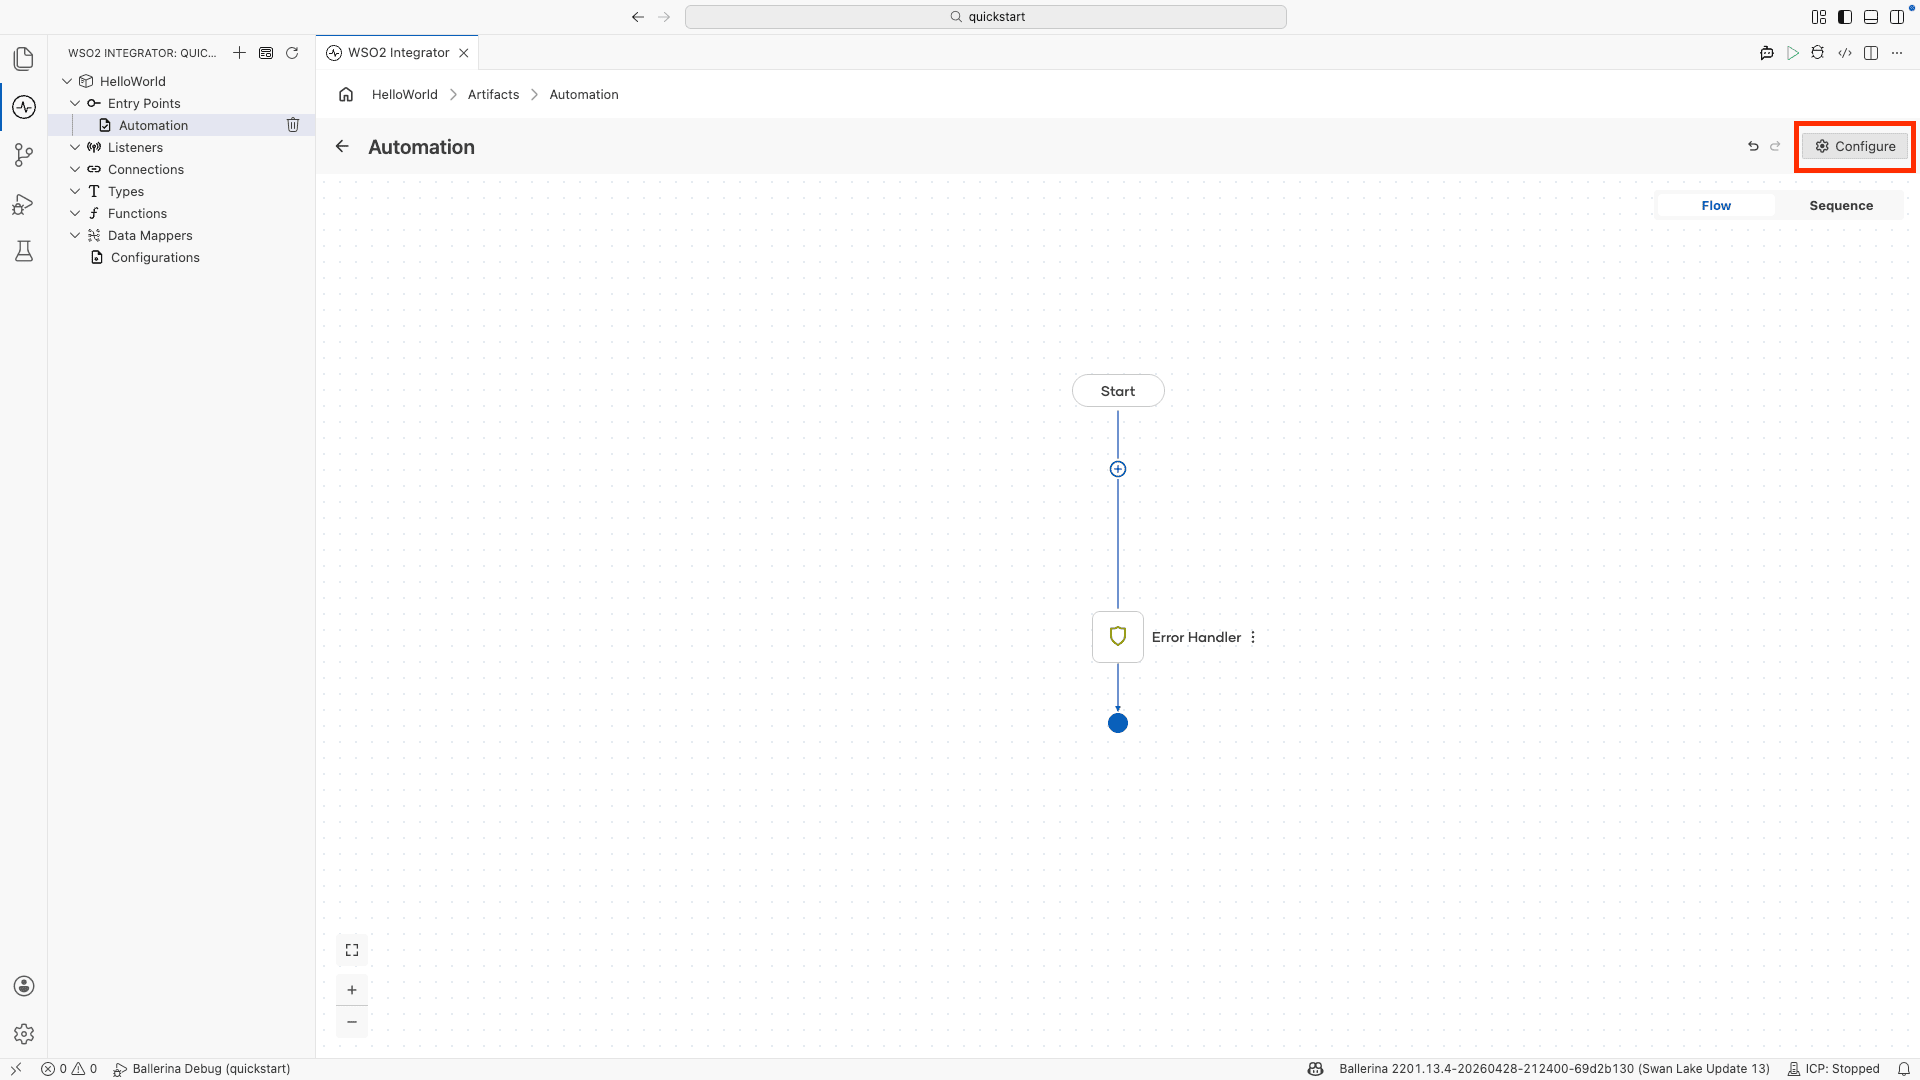Viewport: 1920px width, 1080px height.
Task: Switch the diagram to Sequence view
Action: point(1841,206)
